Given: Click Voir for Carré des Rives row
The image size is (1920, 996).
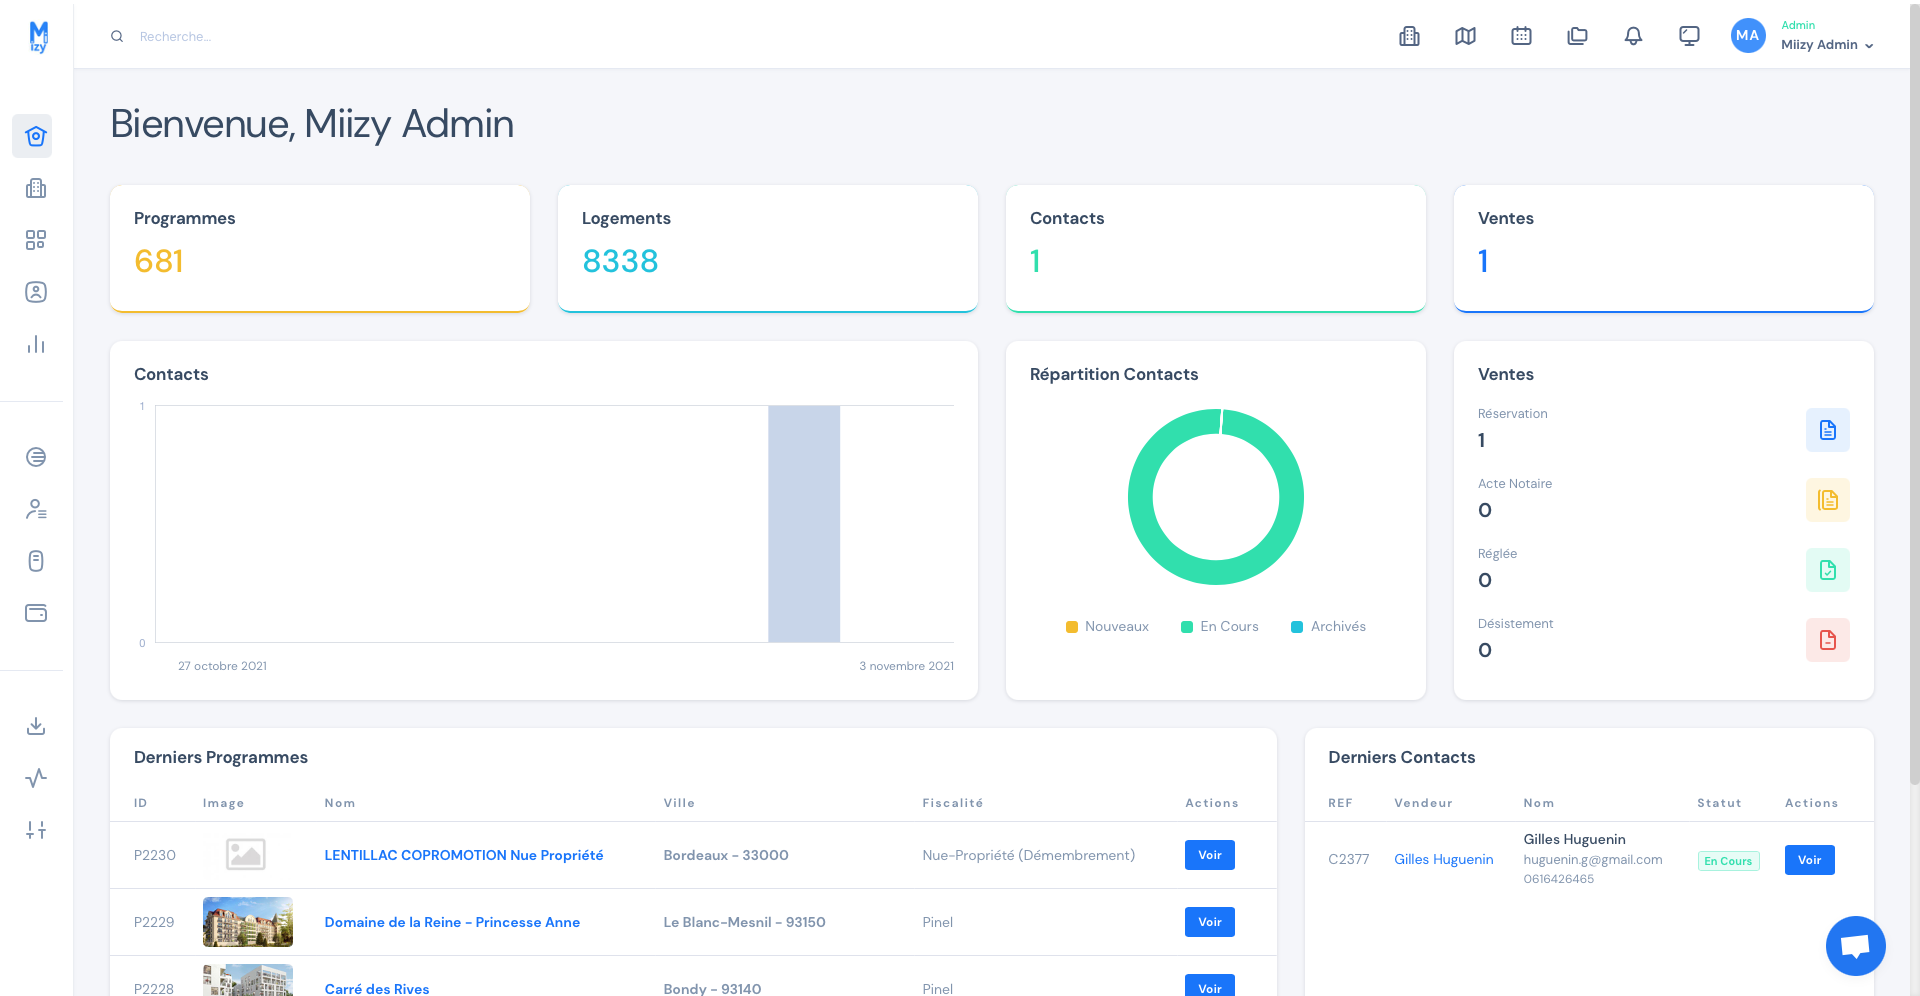Looking at the screenshot, I should [1210, 986].
